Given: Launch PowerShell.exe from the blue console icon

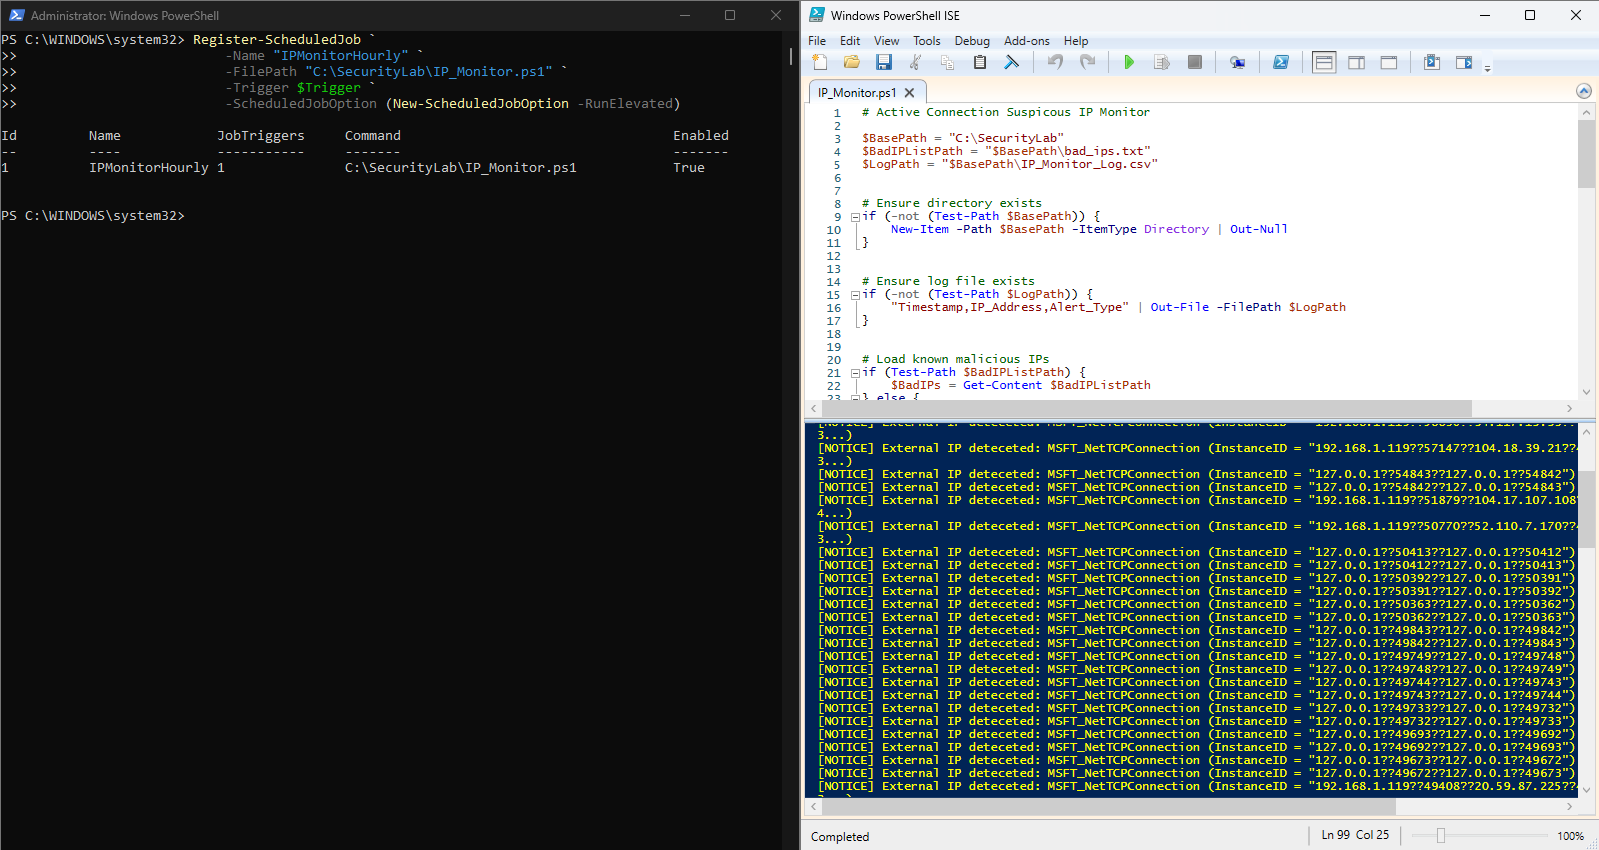Looking at the screenshot, I should click(1281, 62).
